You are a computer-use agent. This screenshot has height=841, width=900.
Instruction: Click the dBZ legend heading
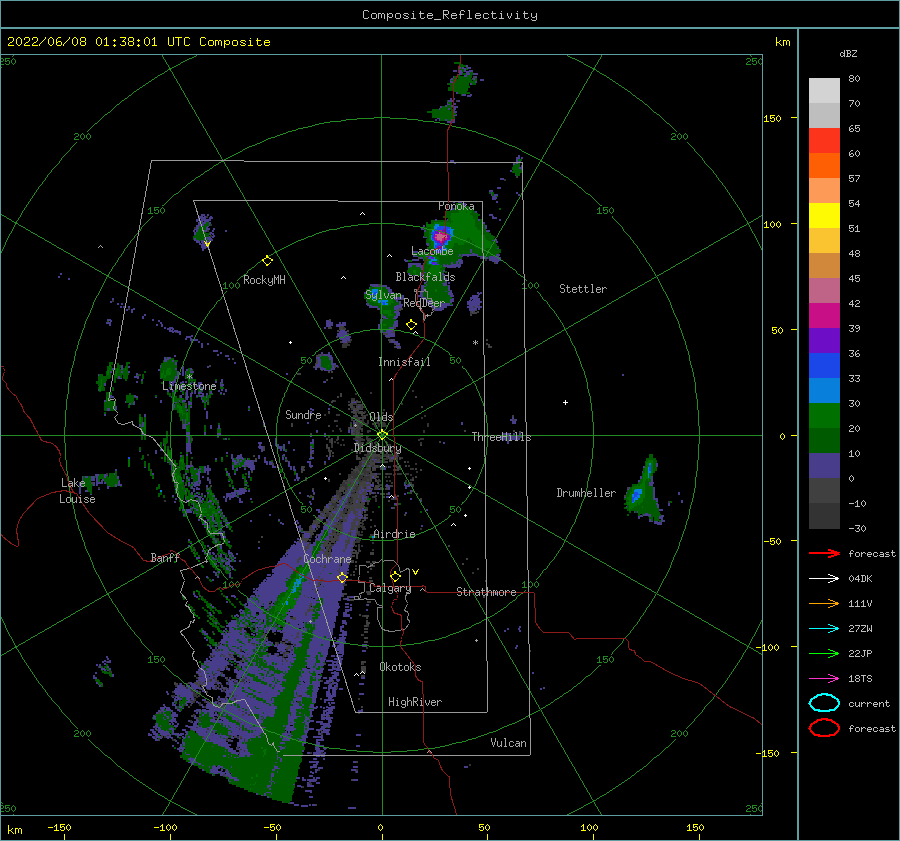[848, 53]
